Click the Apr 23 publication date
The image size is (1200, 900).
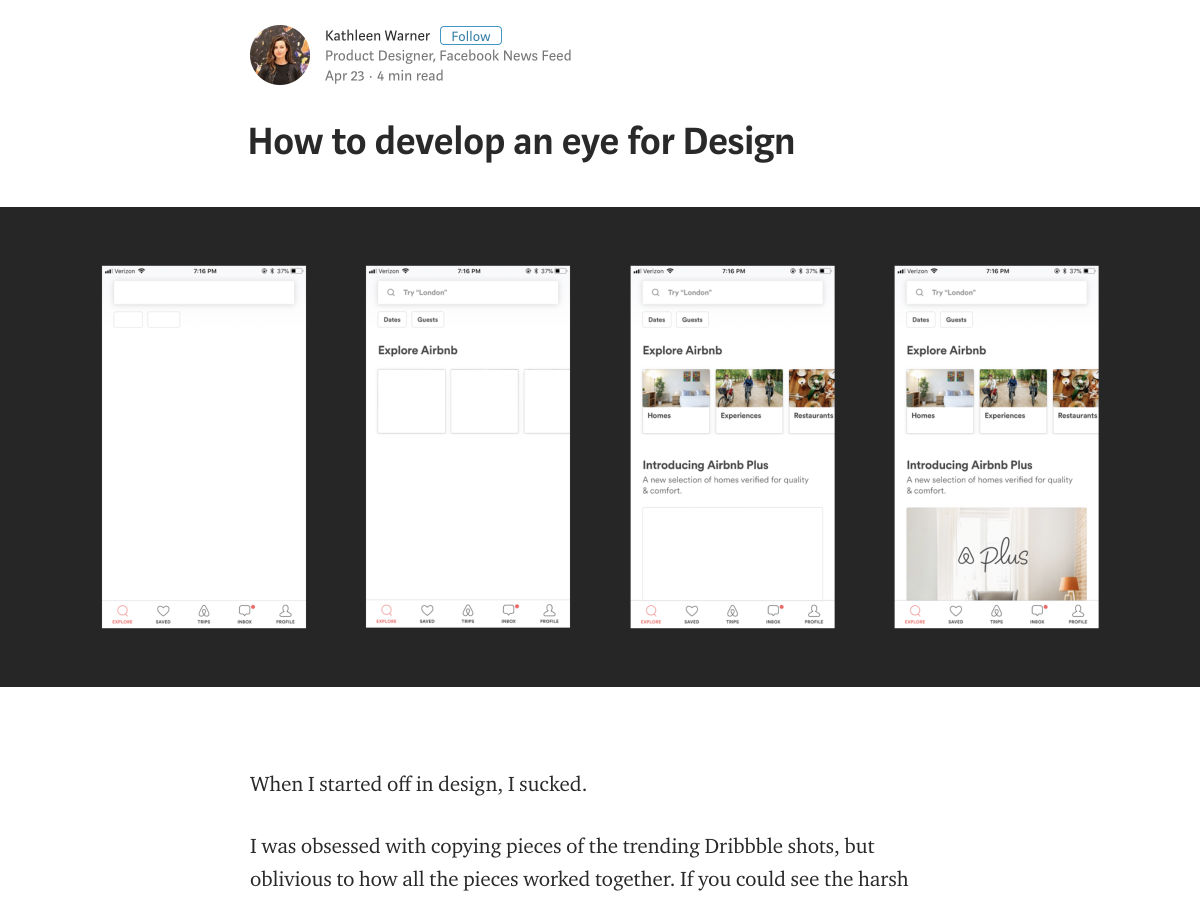pyautogui.click(x=344, y=76)
